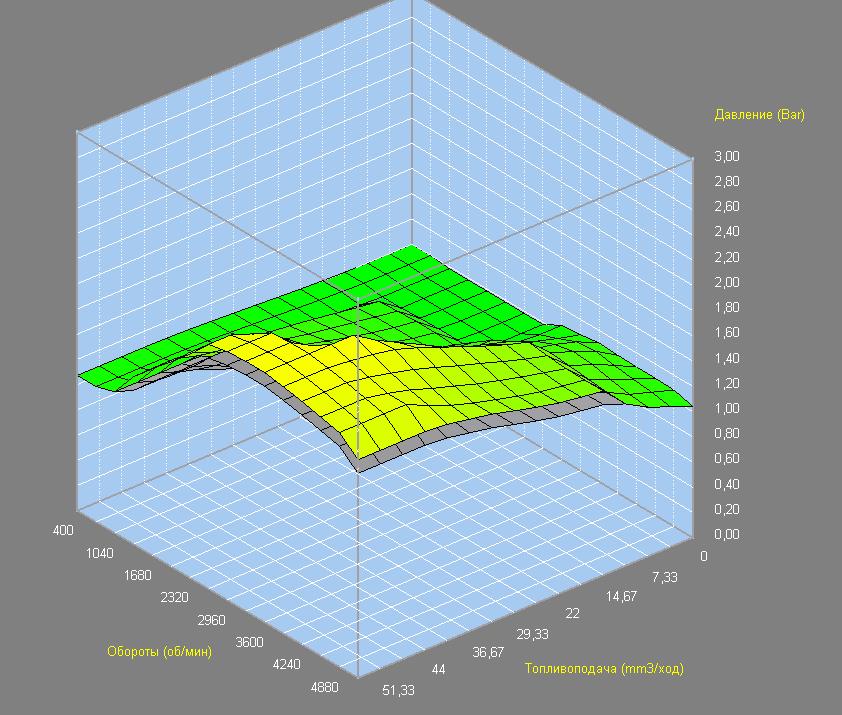Pick the 0,00 pressure axis label
842x715 pixels.
click(x=726, y=534)
